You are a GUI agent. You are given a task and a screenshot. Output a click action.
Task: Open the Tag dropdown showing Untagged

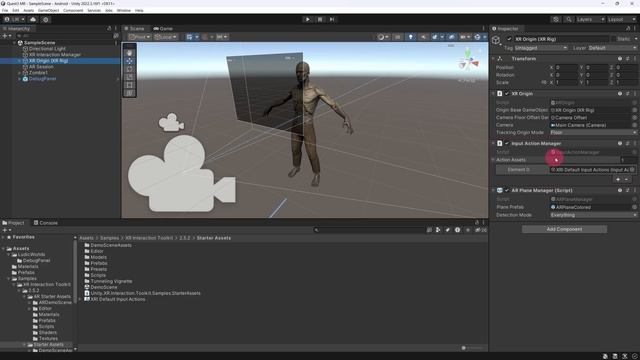pos(540,48)
